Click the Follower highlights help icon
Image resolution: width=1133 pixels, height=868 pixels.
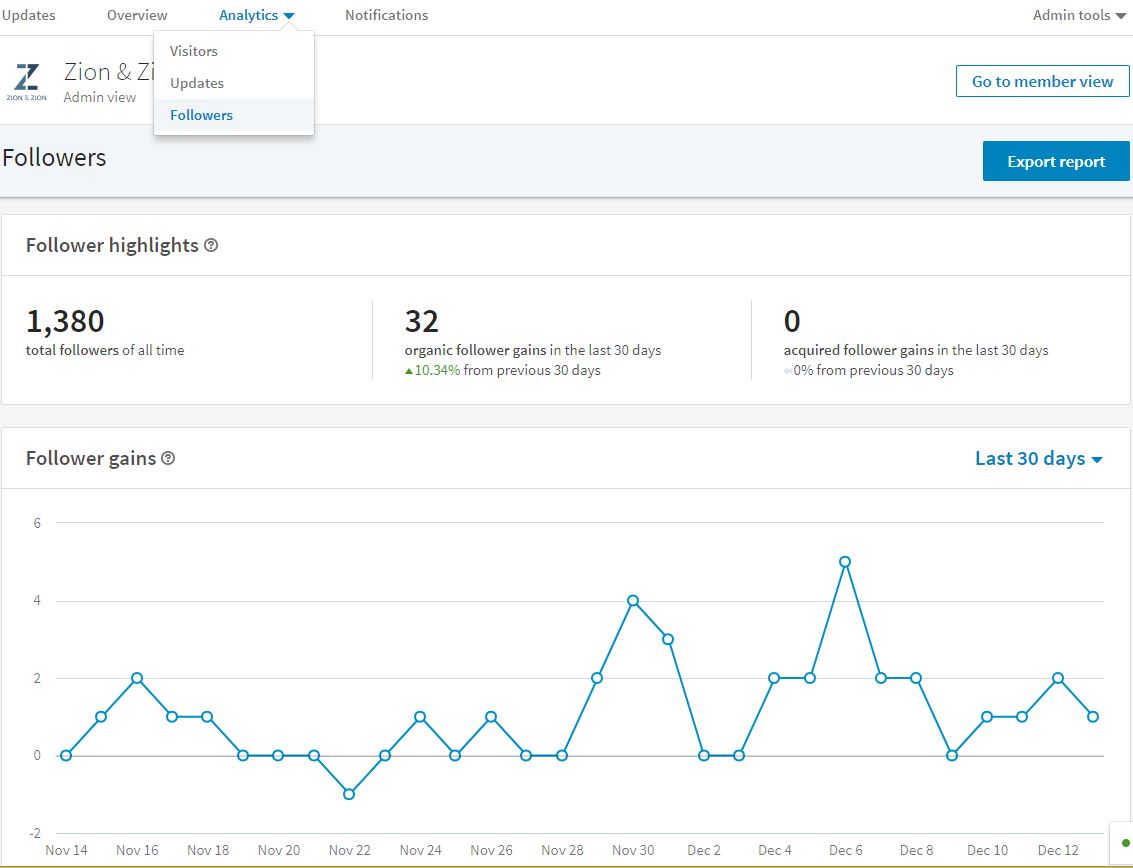click(x=210, y=244)
